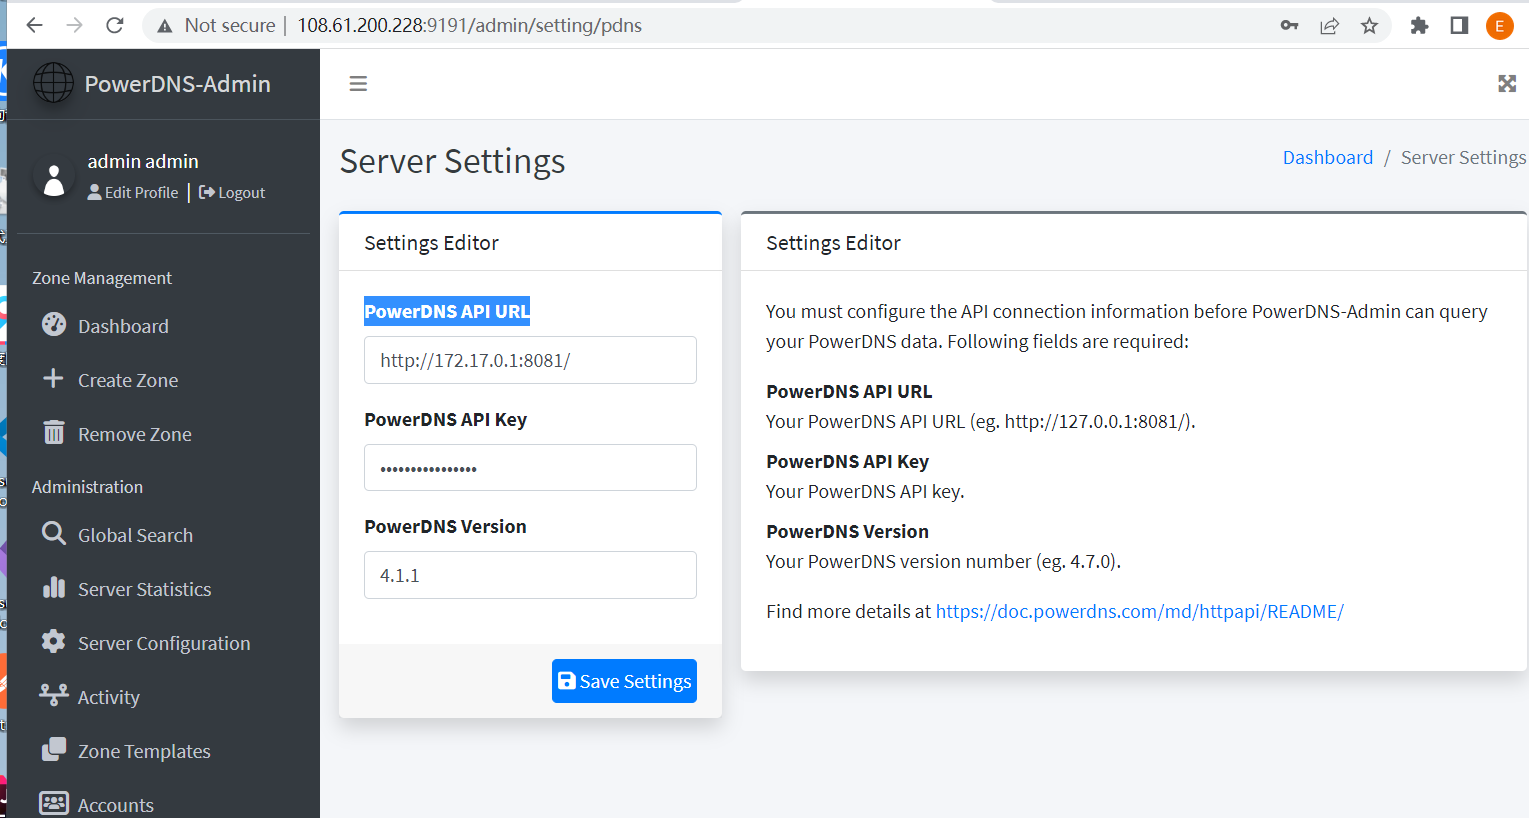
Task: Toggle the sidebar hamburger menu icon
Action: (358, 84)
